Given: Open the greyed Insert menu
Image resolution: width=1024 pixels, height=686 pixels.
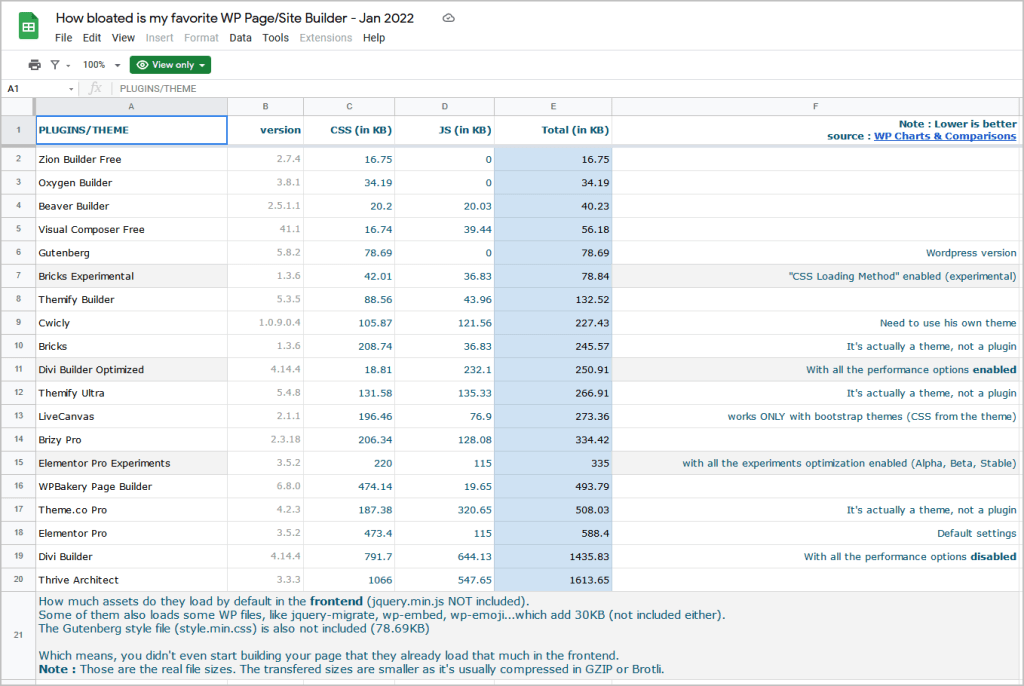Looking at the screenshot, I should pos(159,38).
